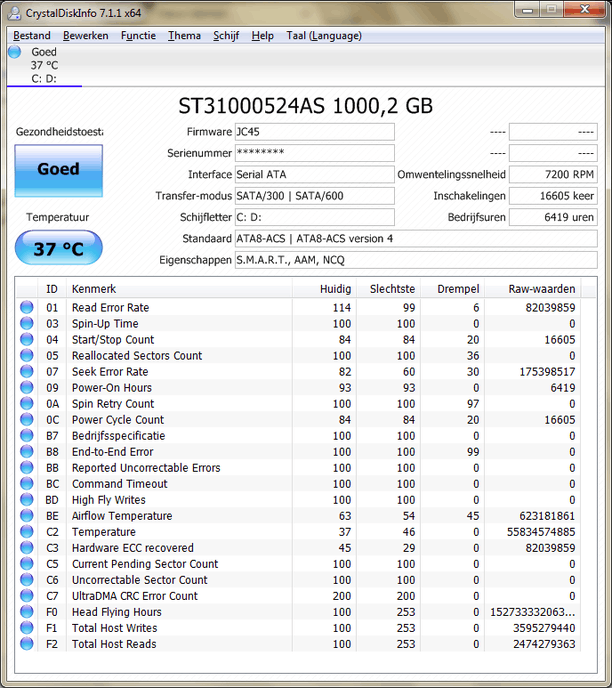Viewport: 612px width, 688px height.
Task: Click raw value 175398517 in Seek Error Rate row
Action: coord(547,372)
